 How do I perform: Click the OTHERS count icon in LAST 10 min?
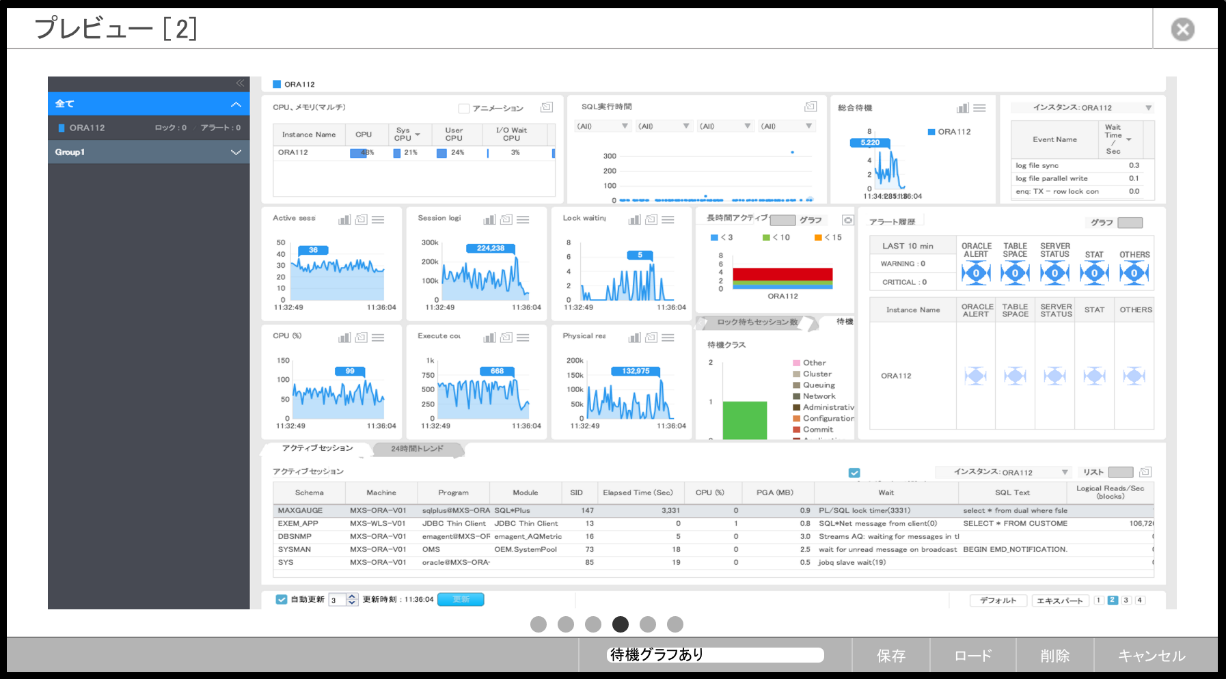coord(1134,273)
